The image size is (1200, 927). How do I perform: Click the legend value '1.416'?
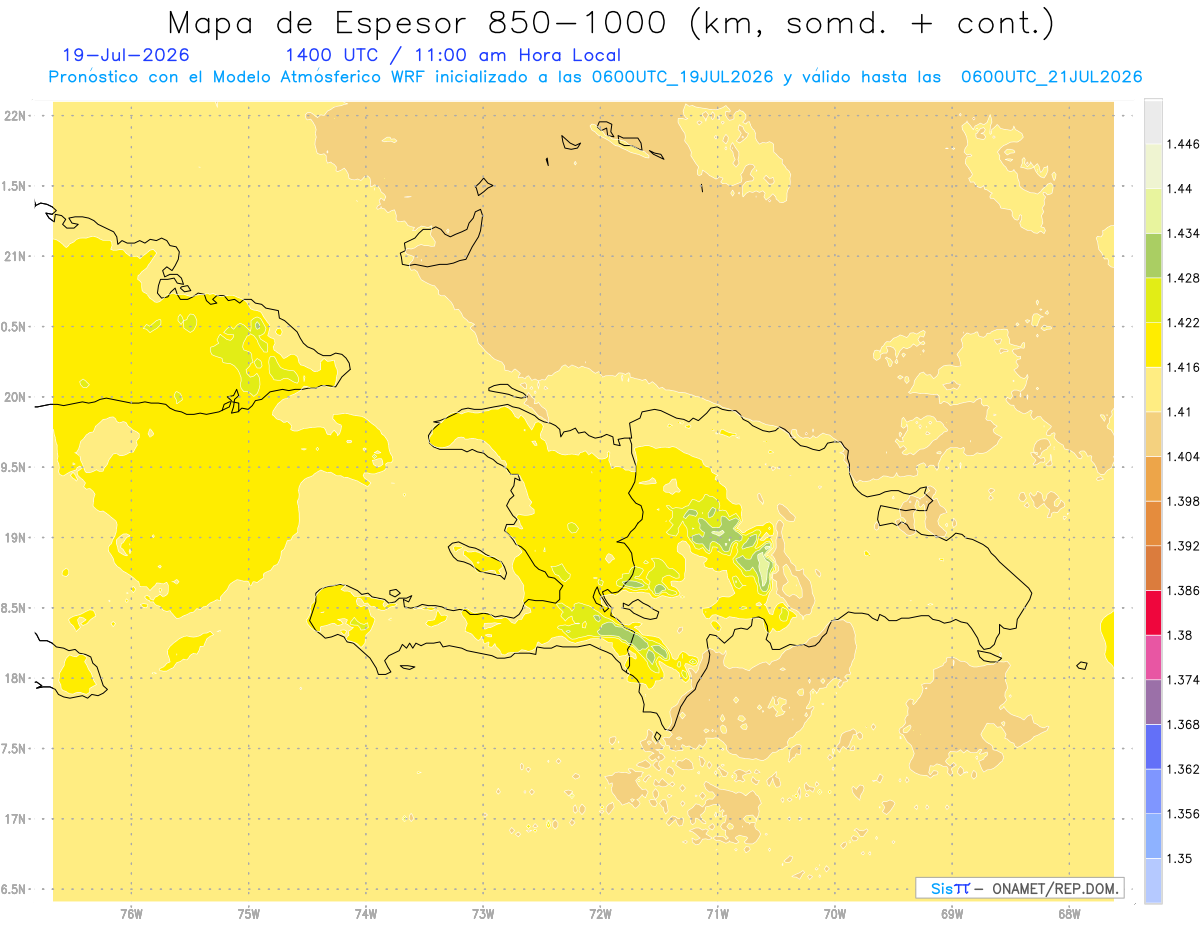click(x=1183, y=367)
